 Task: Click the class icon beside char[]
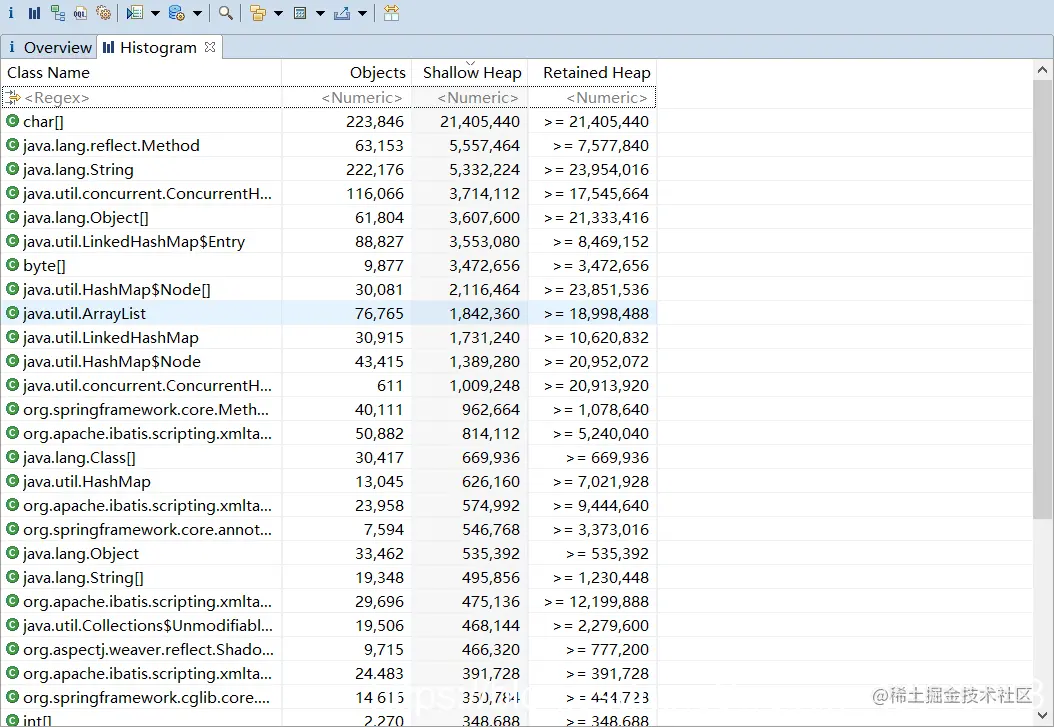click(x=12, y=121)
